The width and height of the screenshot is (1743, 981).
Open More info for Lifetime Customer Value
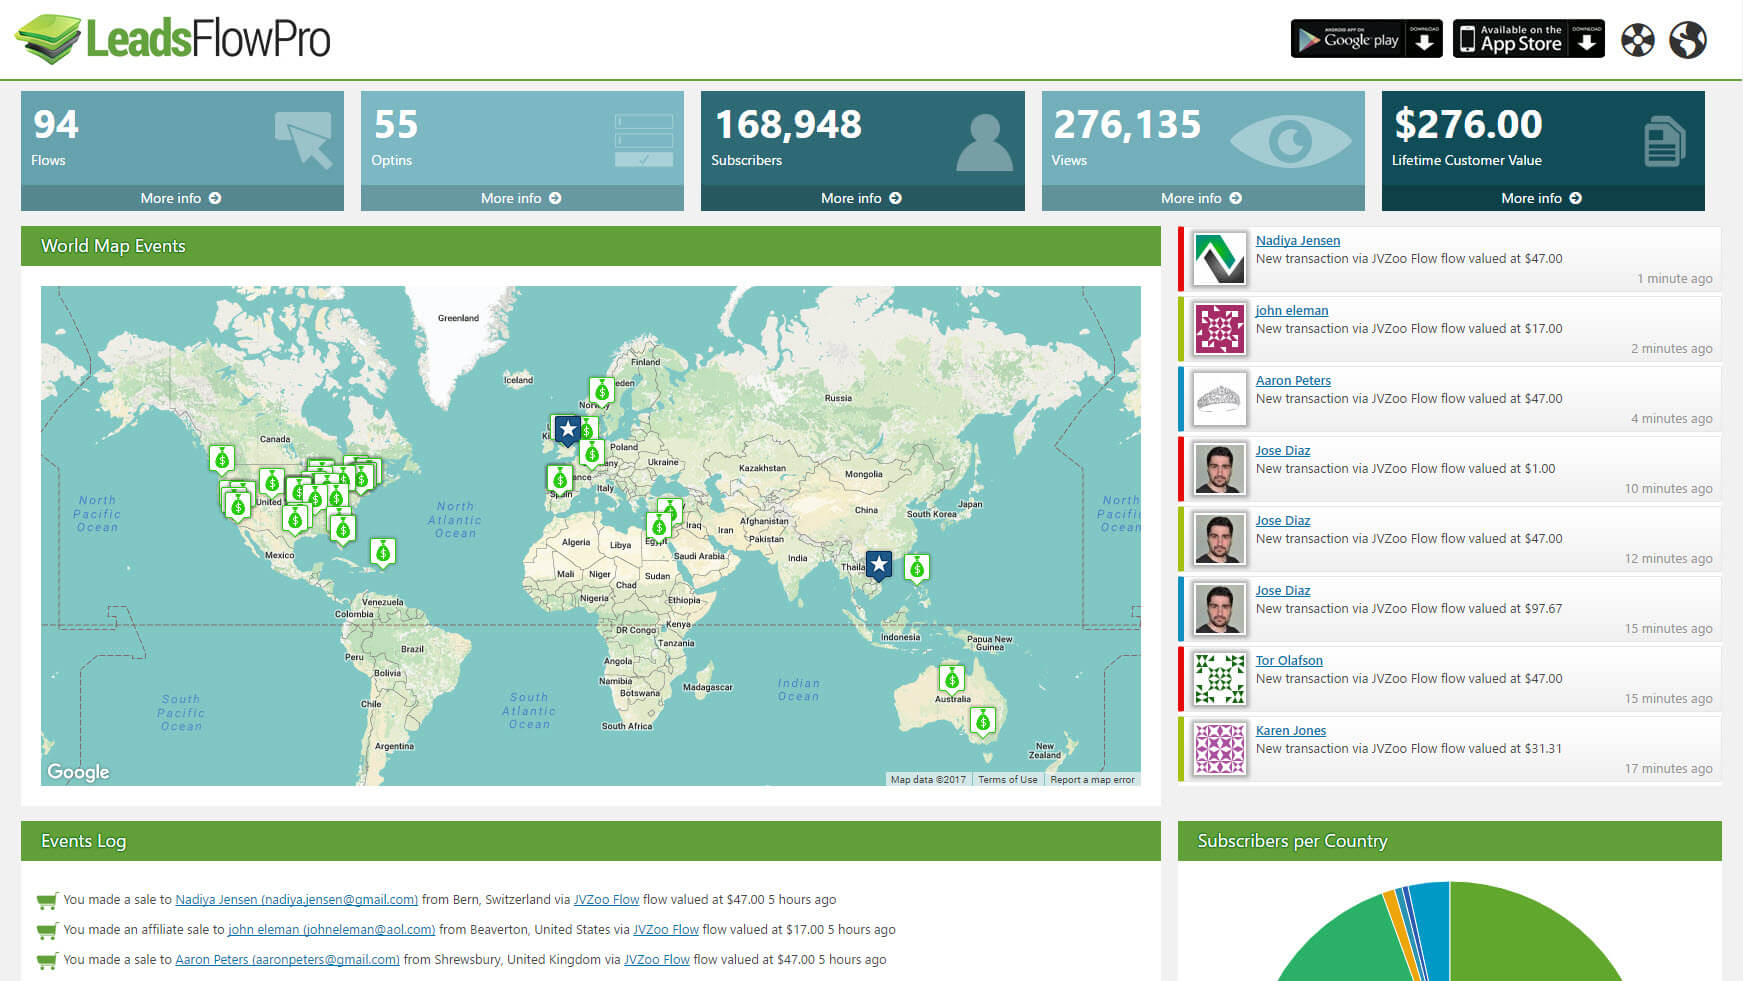(x=1542, y=198)
